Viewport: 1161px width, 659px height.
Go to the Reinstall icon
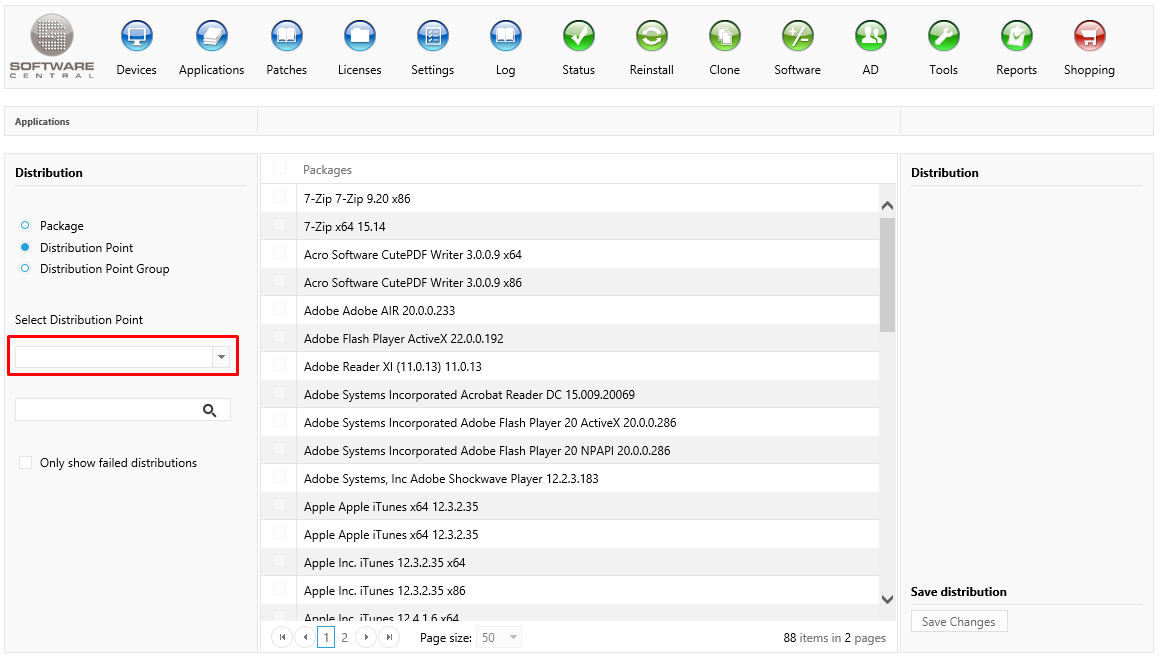(651, 37)
